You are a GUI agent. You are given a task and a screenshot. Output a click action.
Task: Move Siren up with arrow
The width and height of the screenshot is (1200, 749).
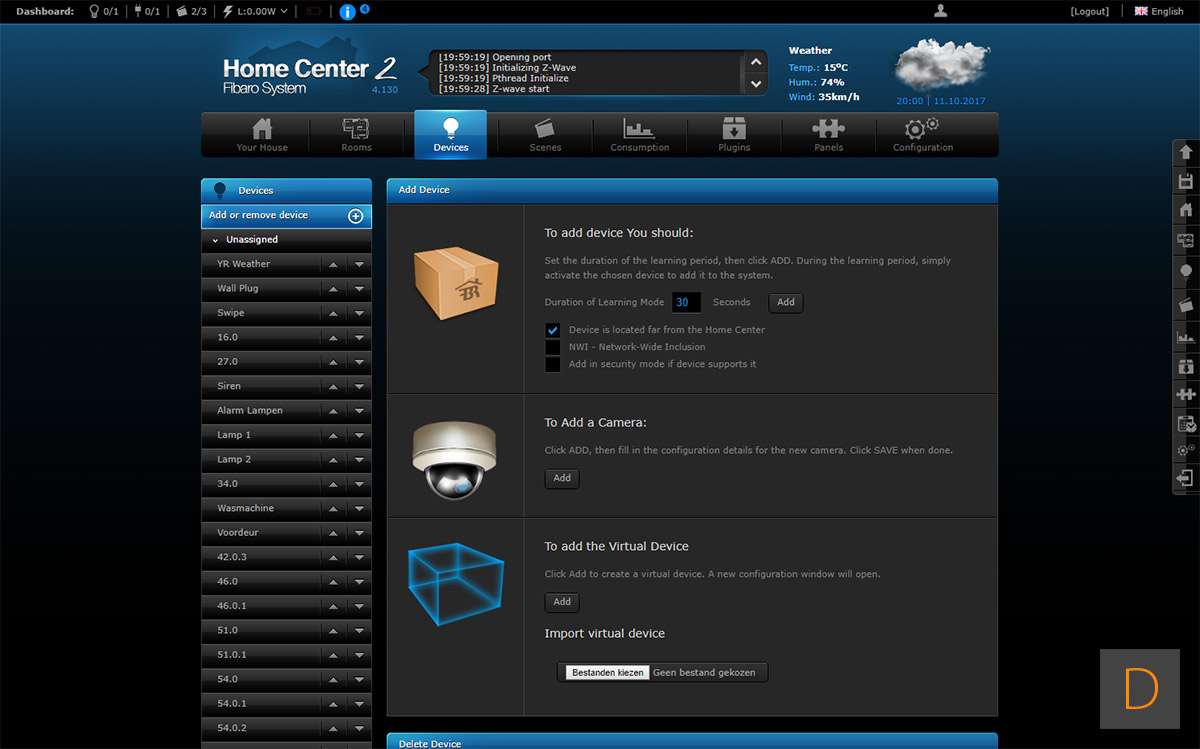point(333,386)
